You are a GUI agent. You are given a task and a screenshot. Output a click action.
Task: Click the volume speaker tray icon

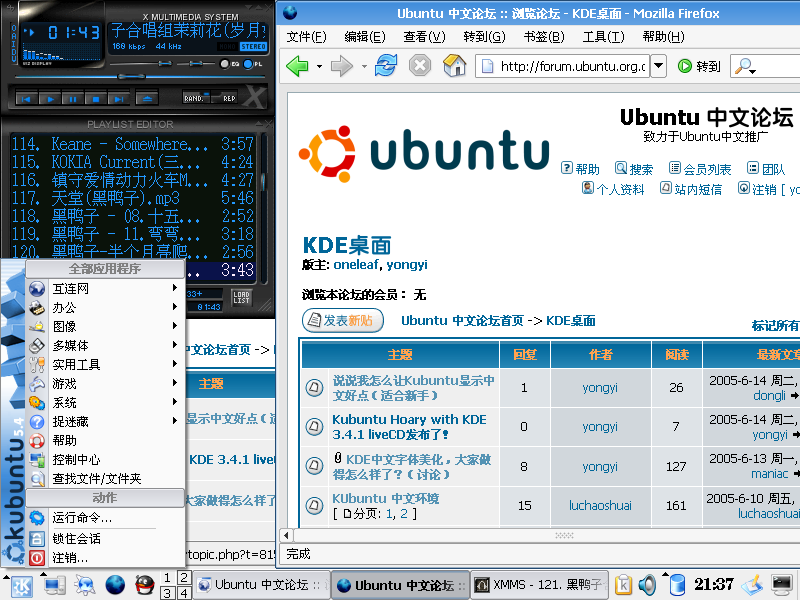647,585
